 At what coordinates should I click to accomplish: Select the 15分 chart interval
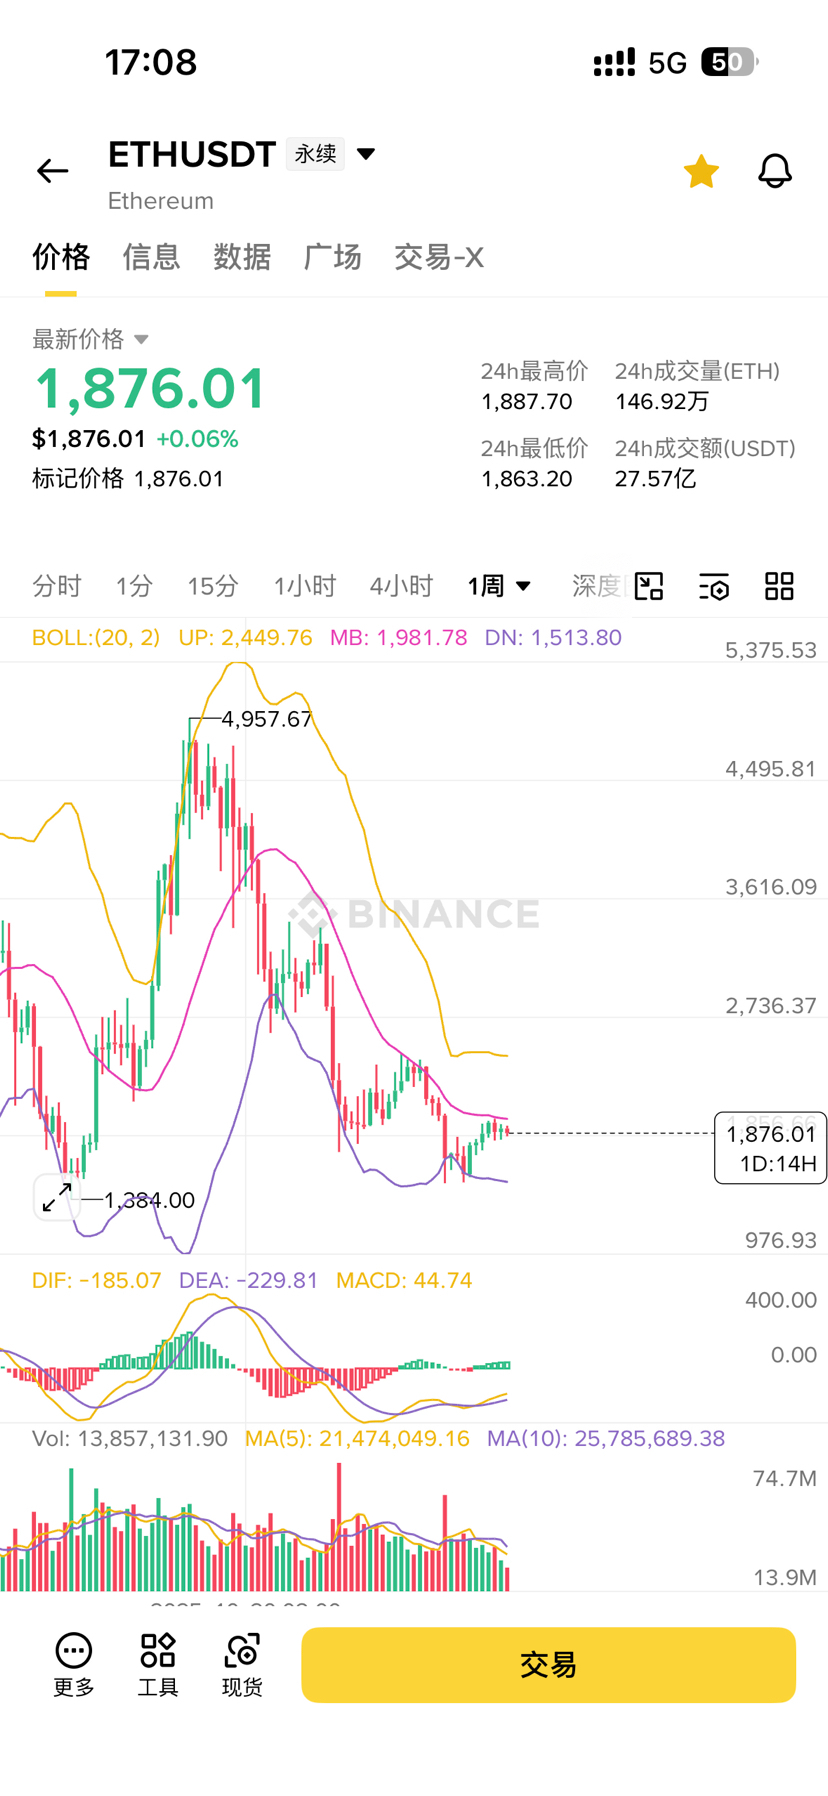(x=213, y=586)
